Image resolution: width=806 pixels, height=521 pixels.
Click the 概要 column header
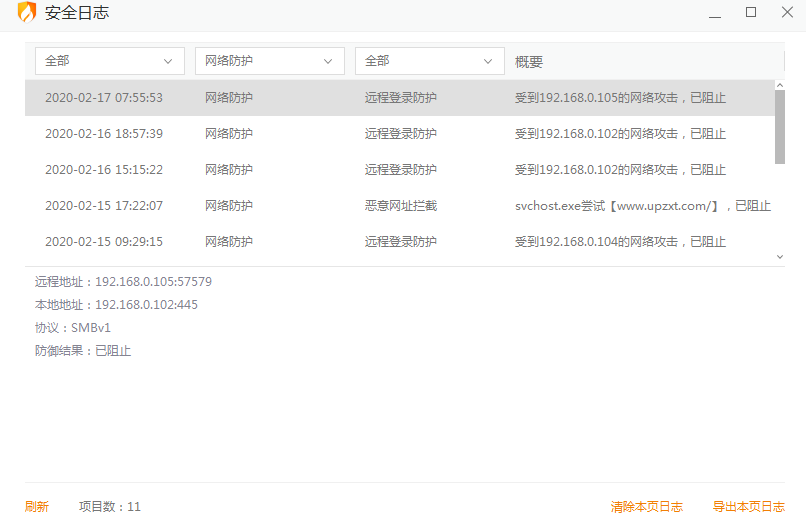[x=529, y=62]
